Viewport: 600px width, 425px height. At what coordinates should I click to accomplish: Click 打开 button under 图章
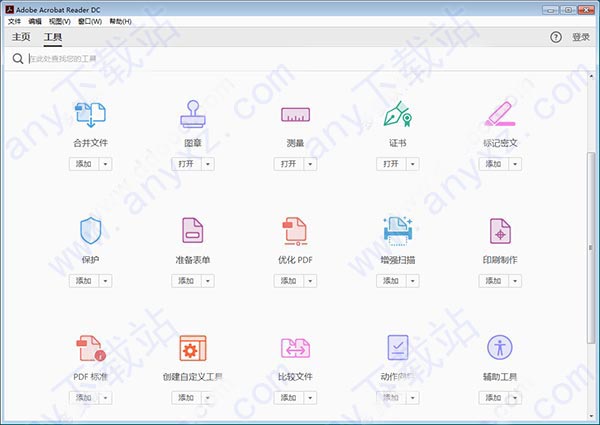coord(186,164)
